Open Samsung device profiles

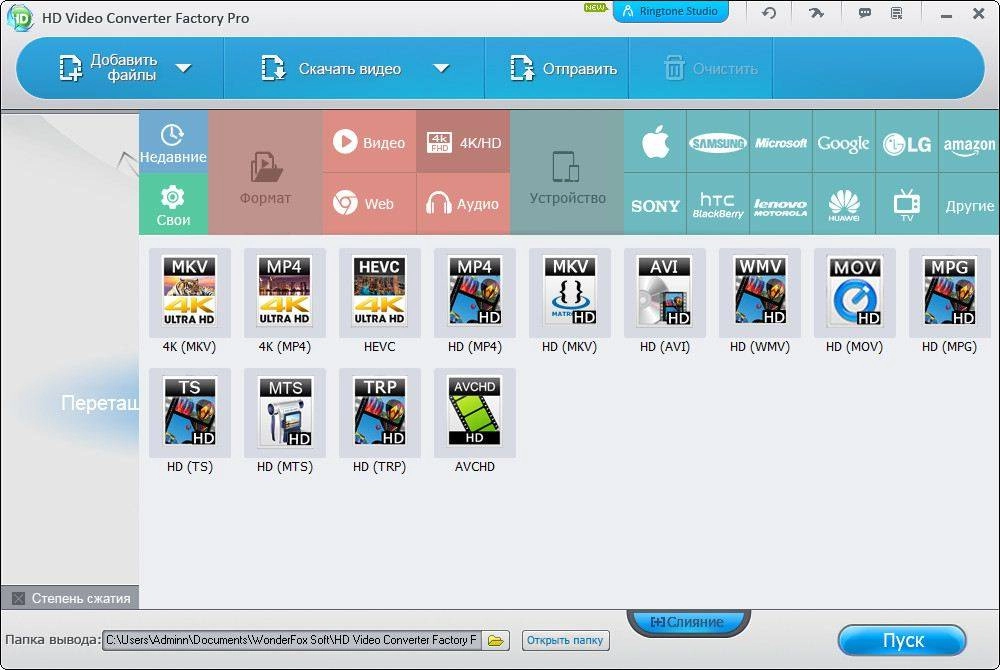tap(718, 142)
